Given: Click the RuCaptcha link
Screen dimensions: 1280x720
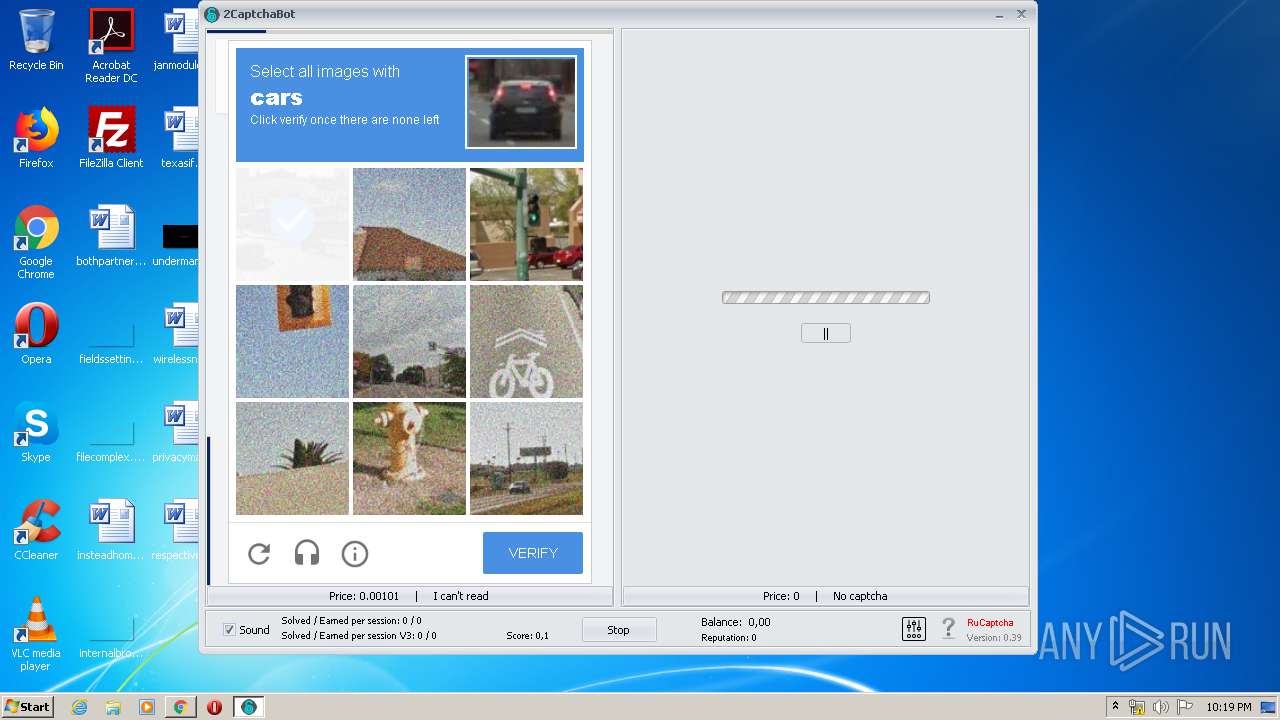Looking at the screenshot, I should pos(990,622).
